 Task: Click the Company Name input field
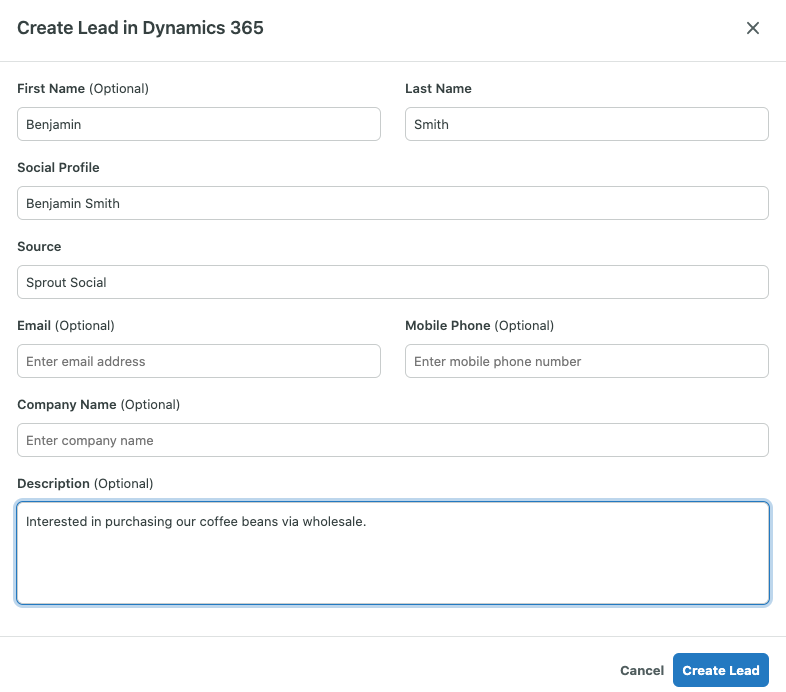393,440
